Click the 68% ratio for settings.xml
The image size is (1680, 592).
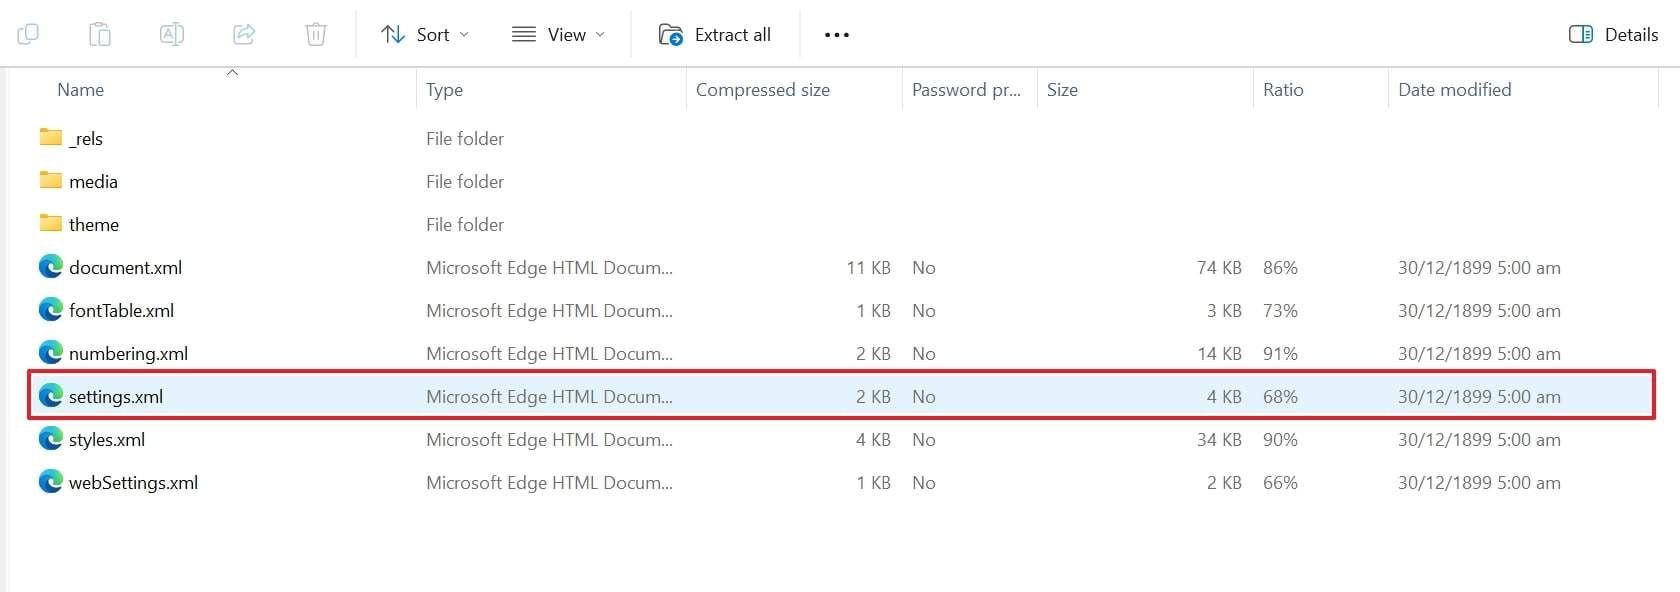pyautogui.click(x=1280, y=396)
